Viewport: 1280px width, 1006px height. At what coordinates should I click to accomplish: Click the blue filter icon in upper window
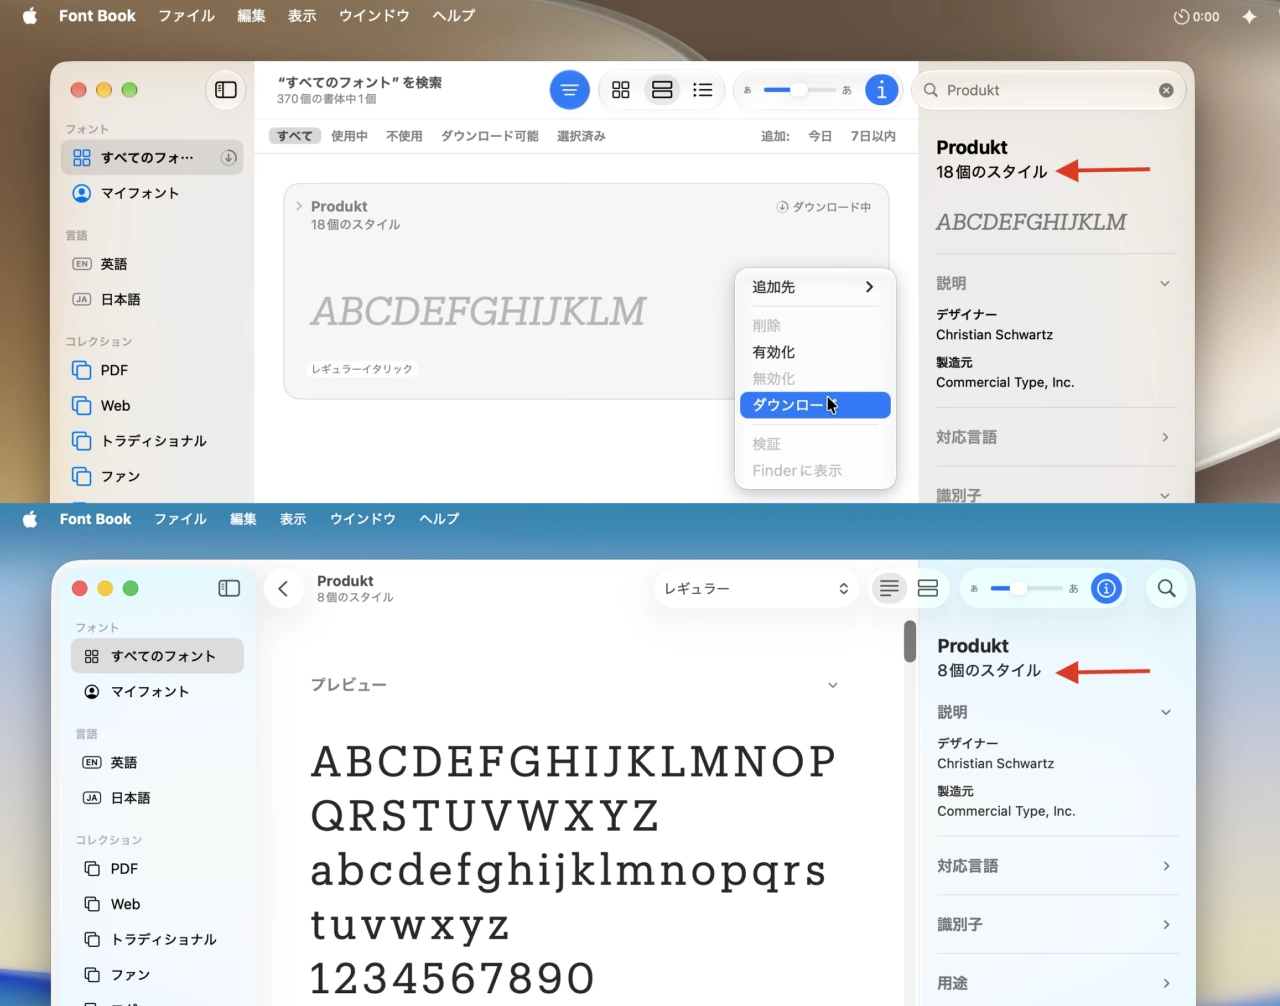tap(569, 90)
